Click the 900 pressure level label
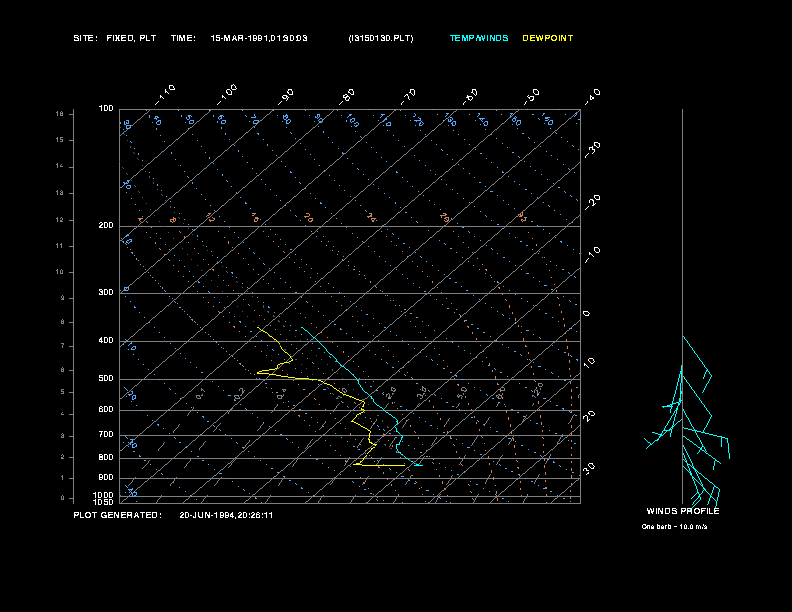Image resolution: width=792 pixels, height=612 pixels. [106, 477]
